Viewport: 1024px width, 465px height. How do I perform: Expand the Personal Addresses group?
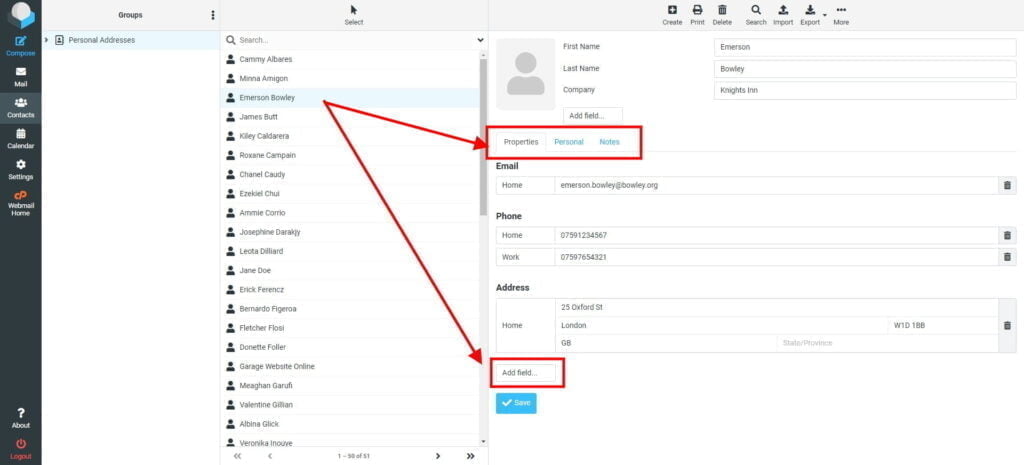(x=46, y=40)
